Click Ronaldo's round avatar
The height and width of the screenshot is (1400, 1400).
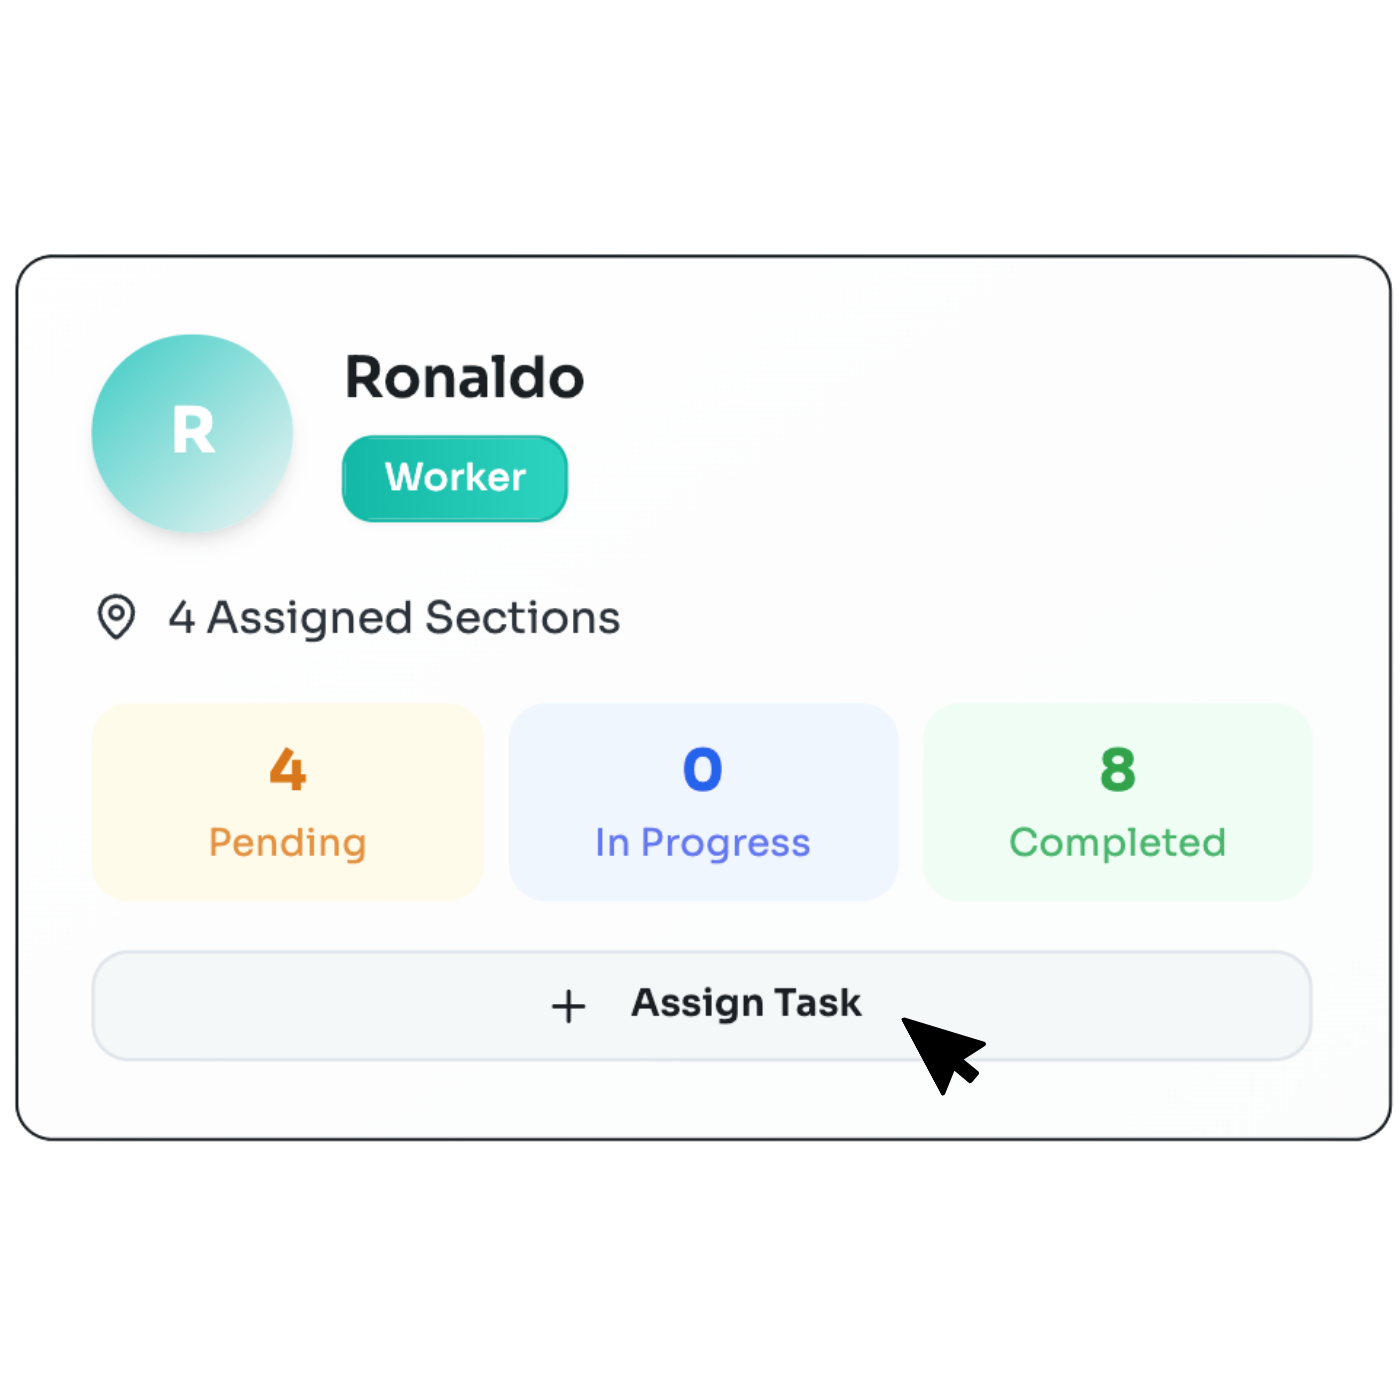click(x=192, y=433)
